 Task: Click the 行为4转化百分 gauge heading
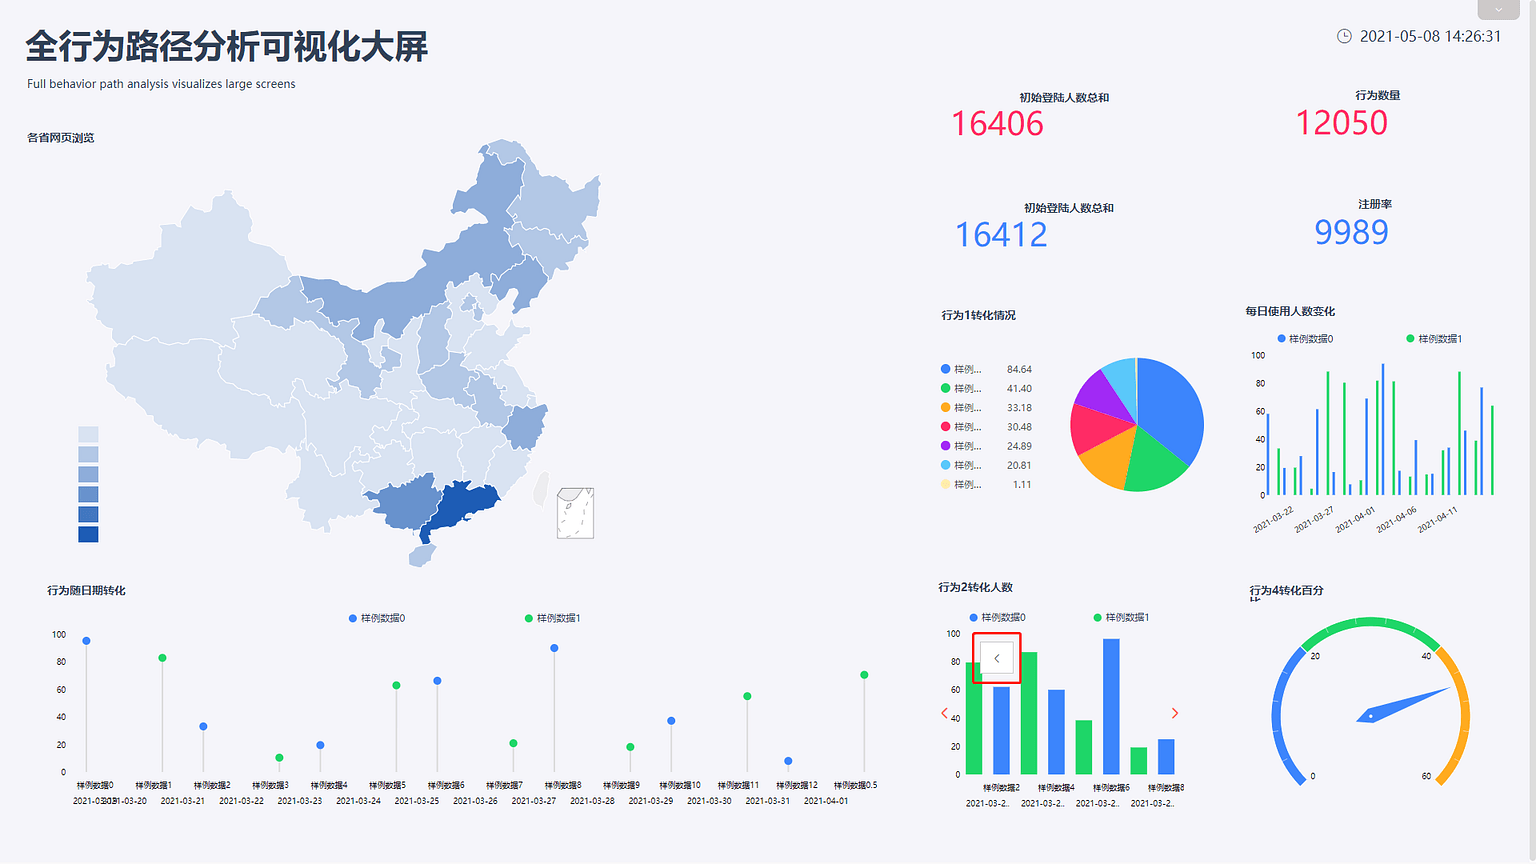[x=1286, y=590]
